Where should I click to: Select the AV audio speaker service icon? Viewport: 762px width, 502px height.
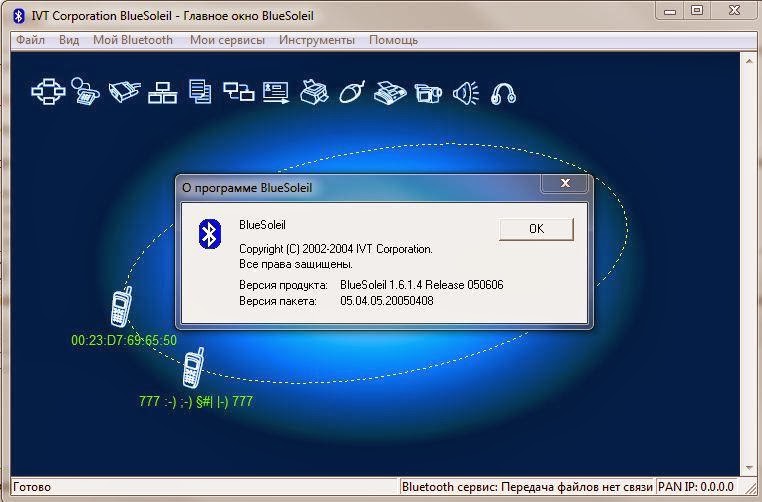click(466, 92)
